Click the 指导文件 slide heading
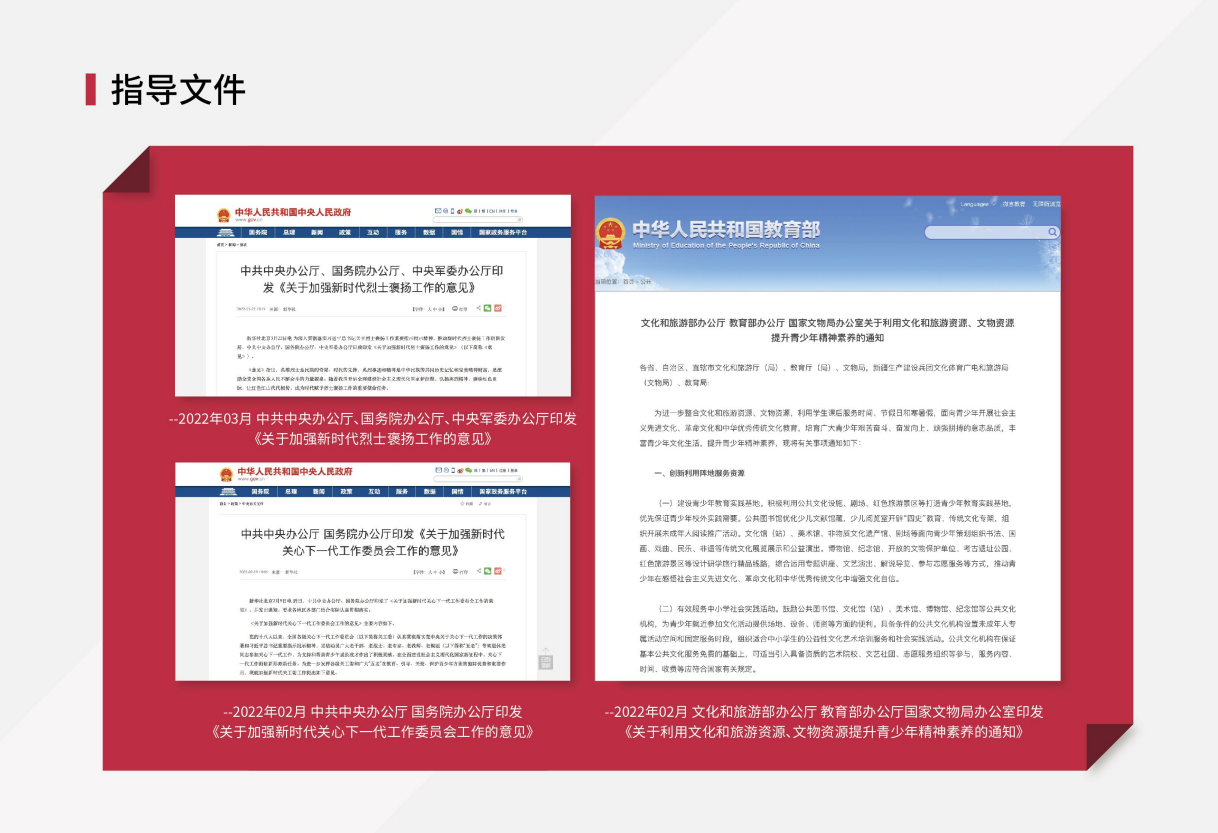The width and height of the screenshot is (1218, 833). click(179, 90)
